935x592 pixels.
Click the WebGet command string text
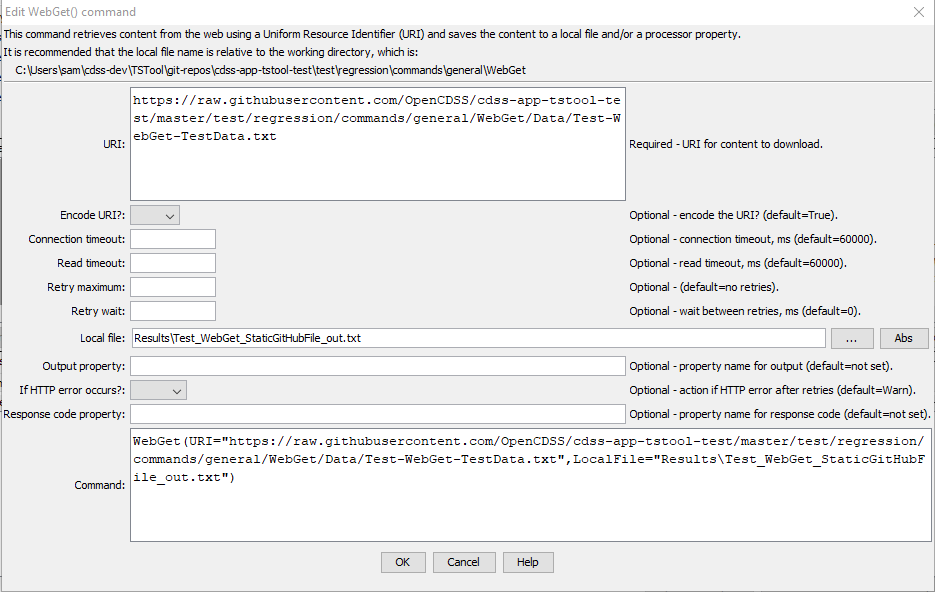[529, 459]
